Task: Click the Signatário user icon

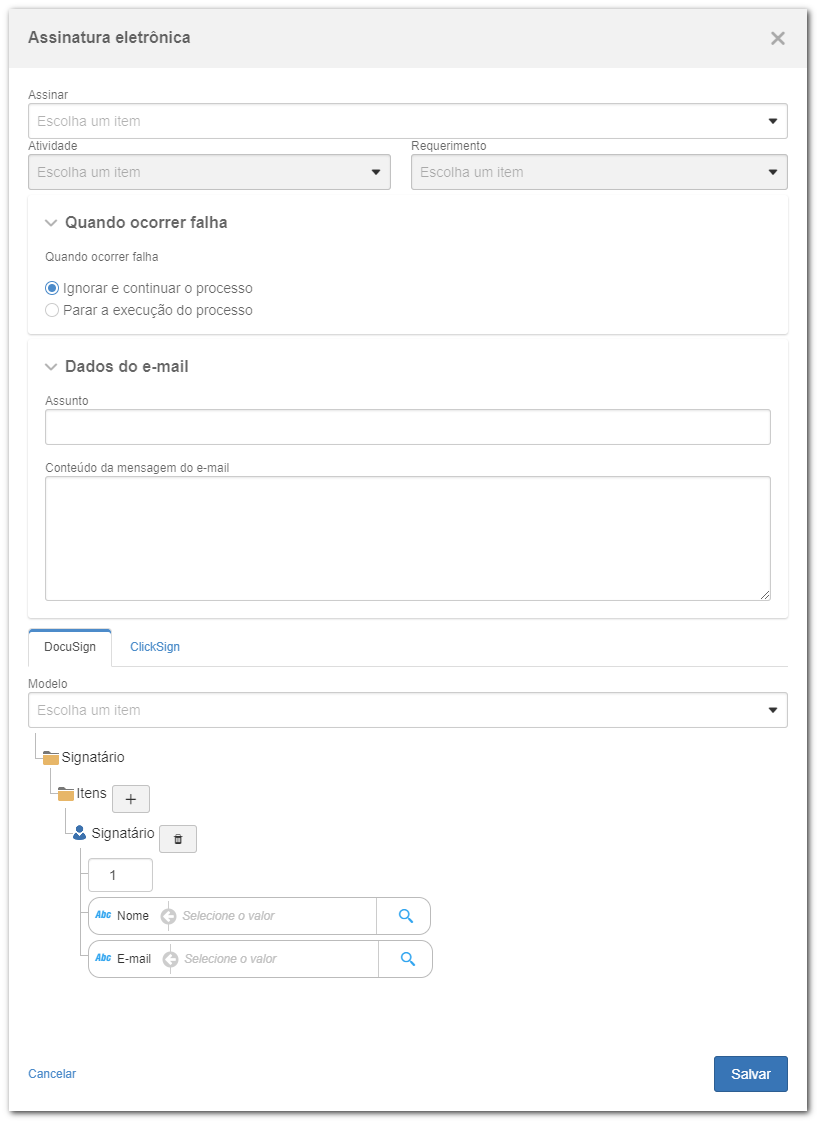Action: coord(79,833)
